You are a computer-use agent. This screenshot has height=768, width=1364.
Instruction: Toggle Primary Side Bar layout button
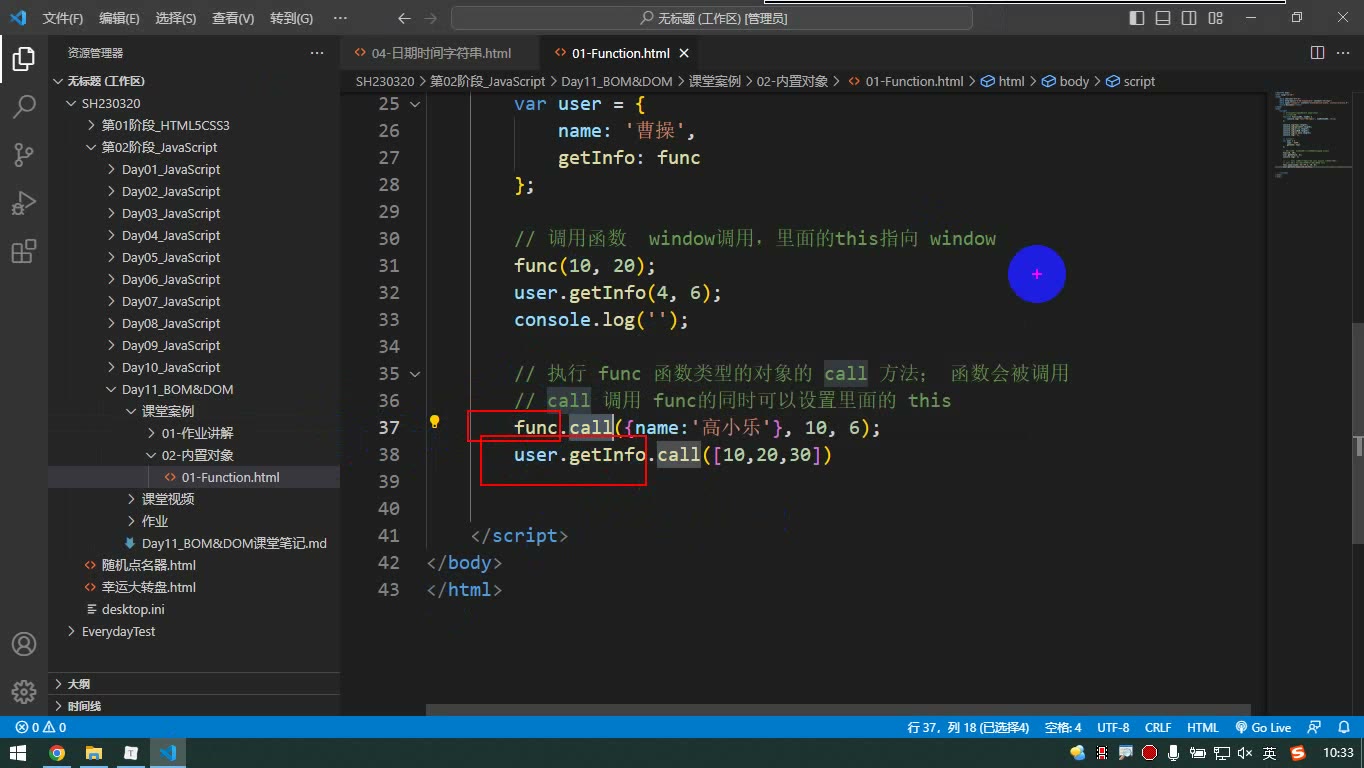click(x=1137, y=18)
